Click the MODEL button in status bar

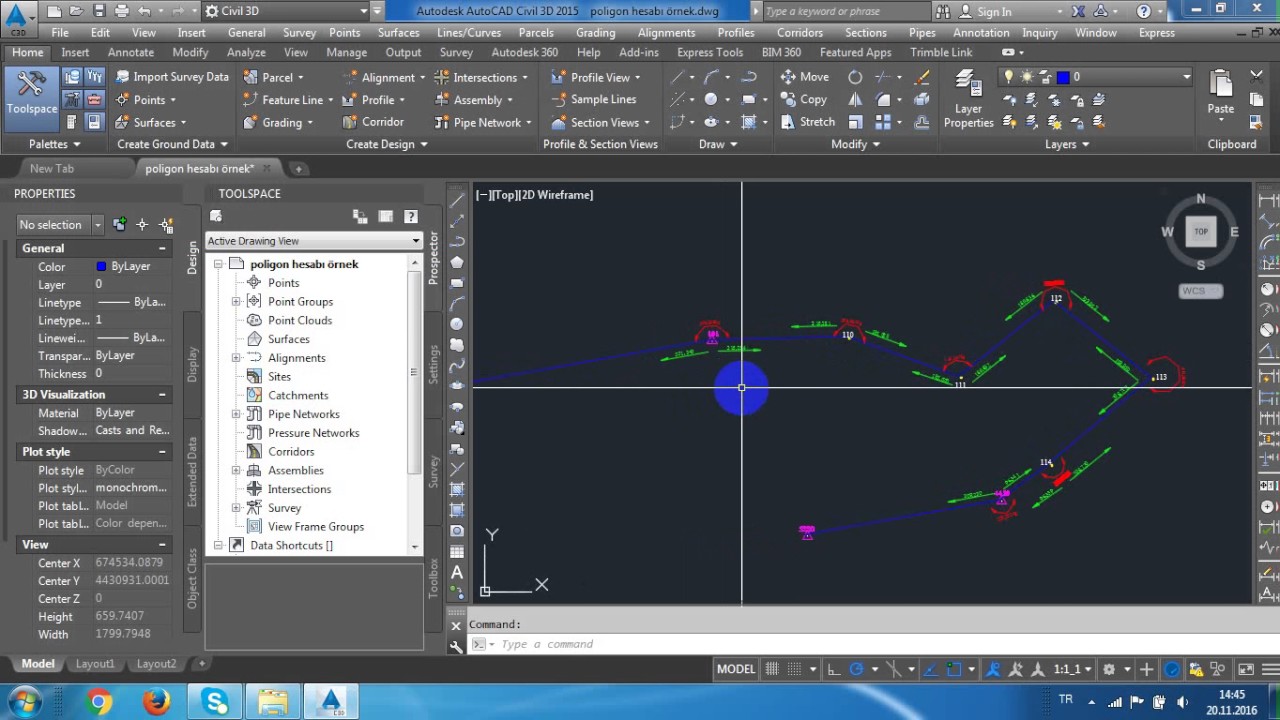coord(736,669)
